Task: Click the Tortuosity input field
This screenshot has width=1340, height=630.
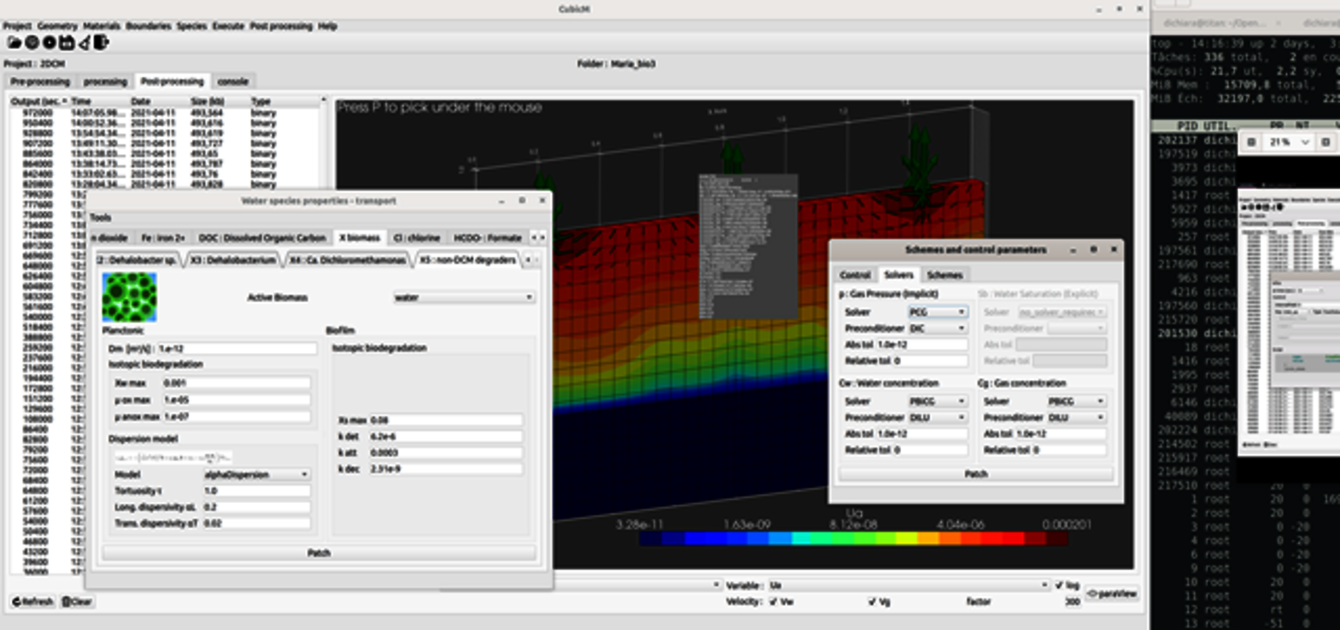Action: pos(256,491)
